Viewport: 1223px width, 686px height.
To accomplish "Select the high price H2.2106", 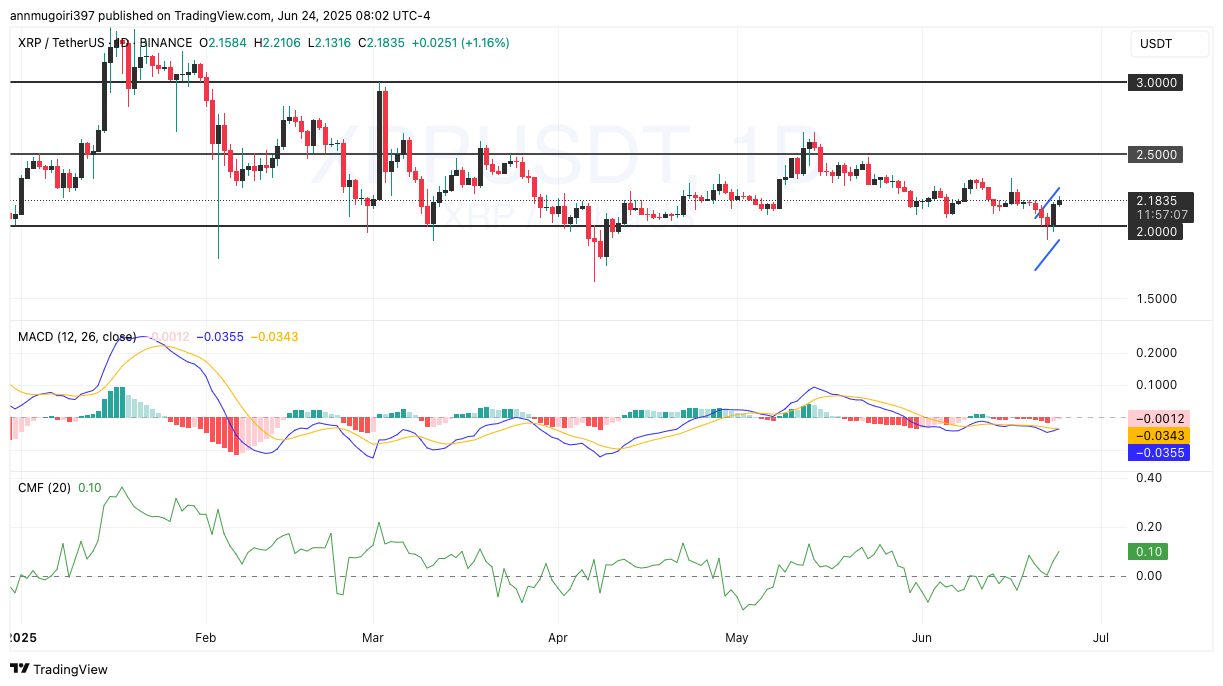I will click(278, 43).
